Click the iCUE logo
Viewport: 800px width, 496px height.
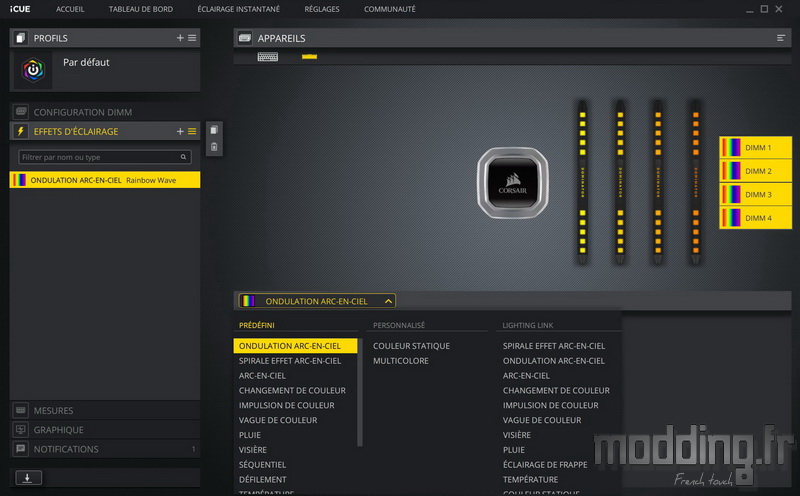[20, 9]
